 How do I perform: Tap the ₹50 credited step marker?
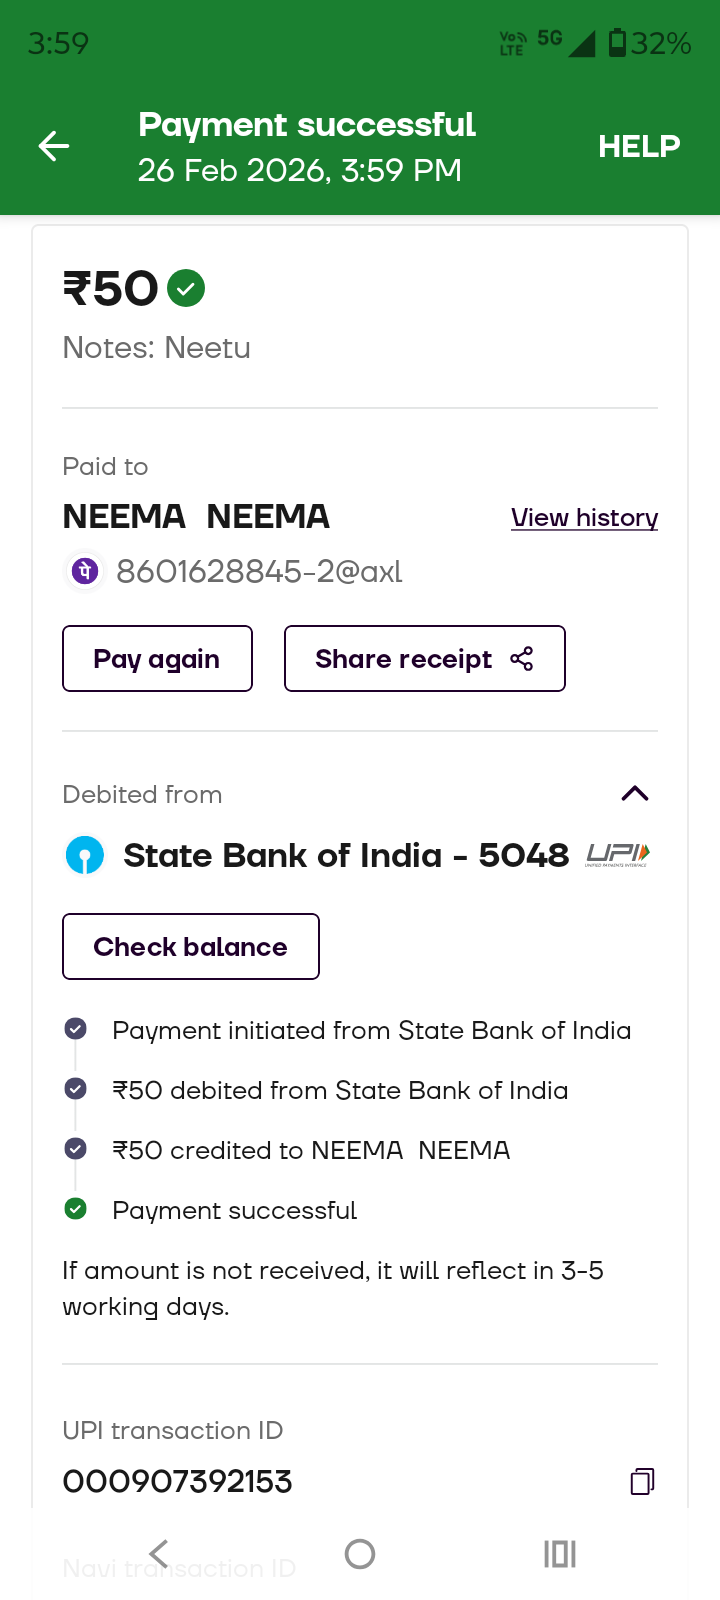[x=75, y=1149]
